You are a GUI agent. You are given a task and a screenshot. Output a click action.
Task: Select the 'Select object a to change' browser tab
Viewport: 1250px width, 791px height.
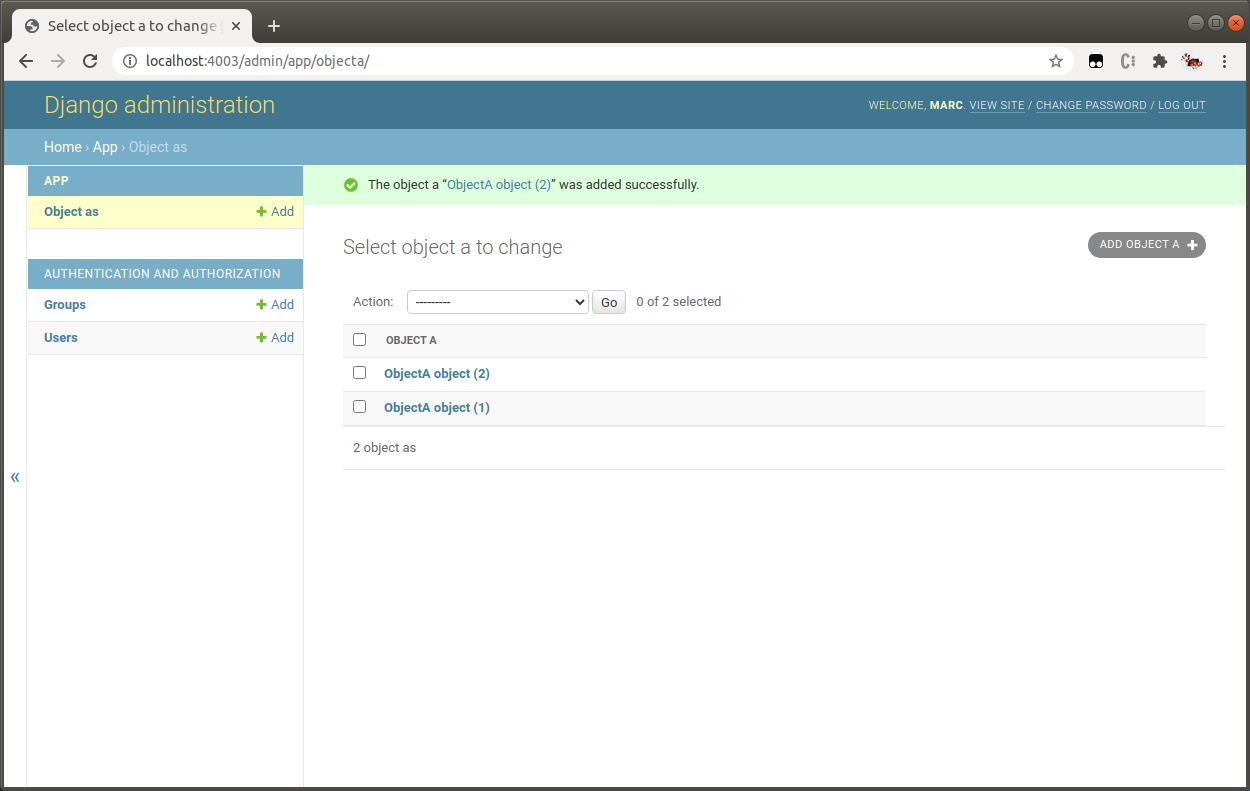(x=132, y=26)
